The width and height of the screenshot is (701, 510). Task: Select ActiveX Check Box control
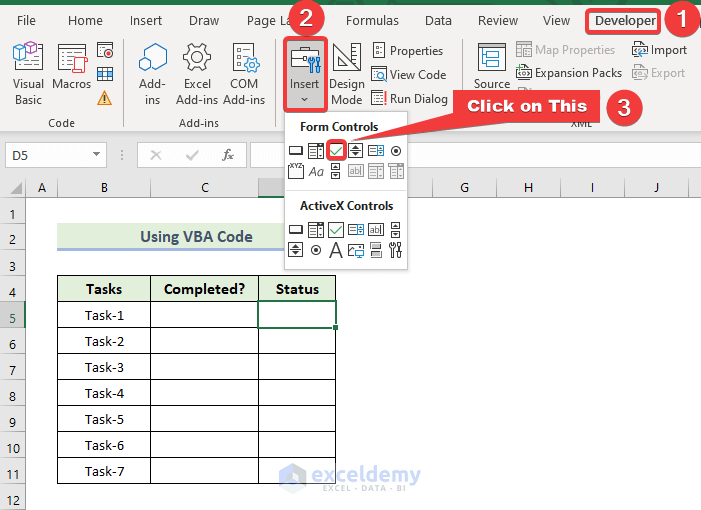(336, 230)
